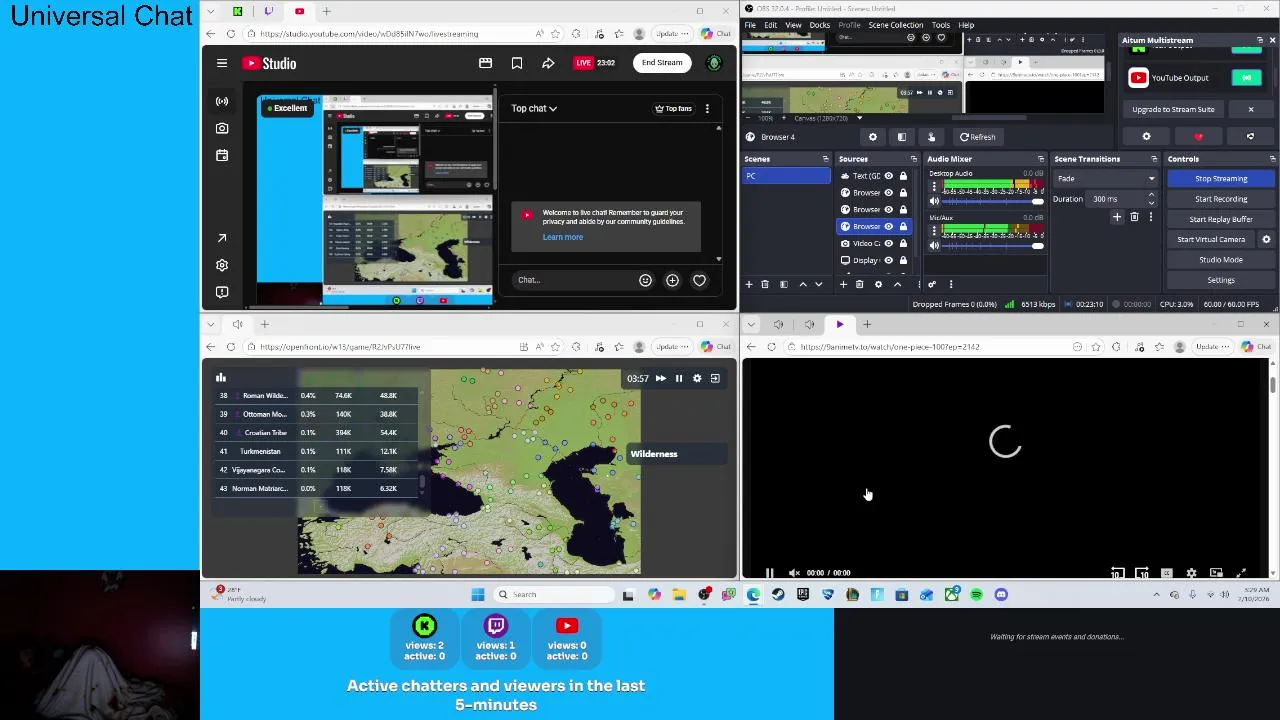Move selected source up in OBS
1280x720 pixels.
897,284
